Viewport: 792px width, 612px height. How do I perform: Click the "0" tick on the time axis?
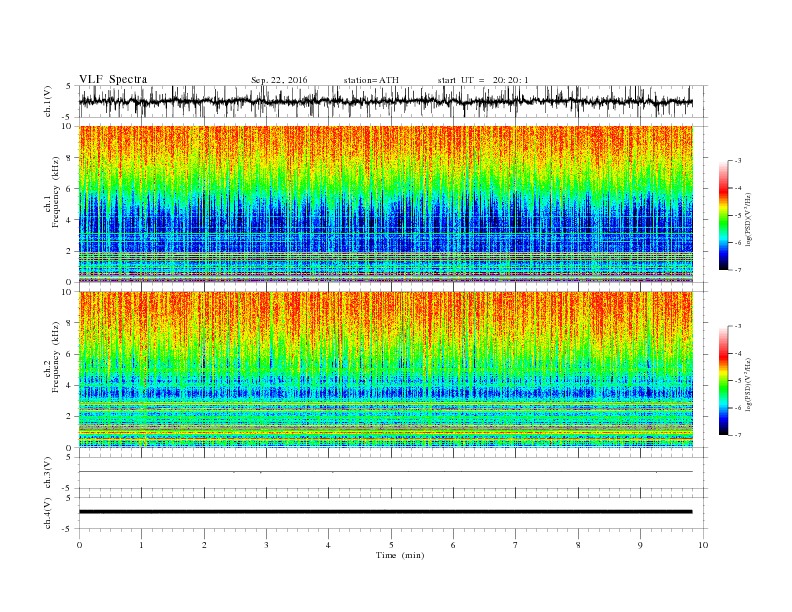[79, 545]
